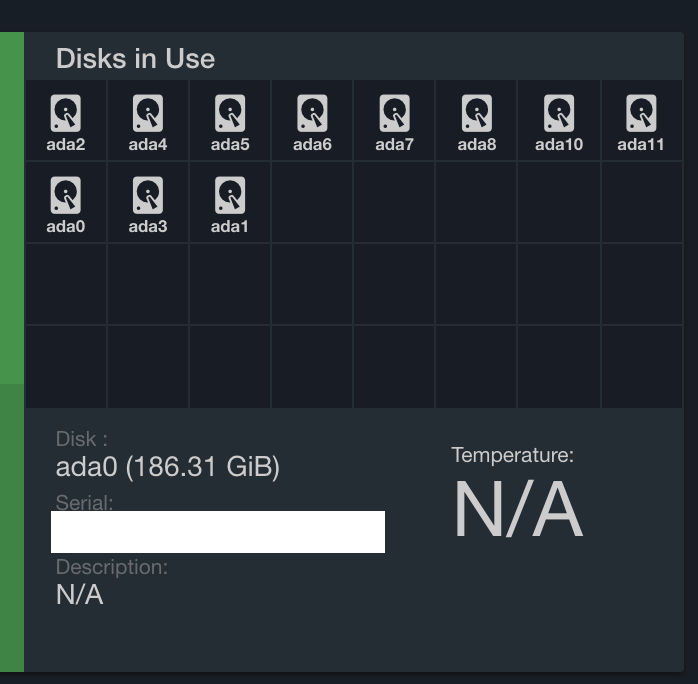This screenshot has width=698, height=684.
Task: Click the green pool status bar
Action: coord(12,352)
